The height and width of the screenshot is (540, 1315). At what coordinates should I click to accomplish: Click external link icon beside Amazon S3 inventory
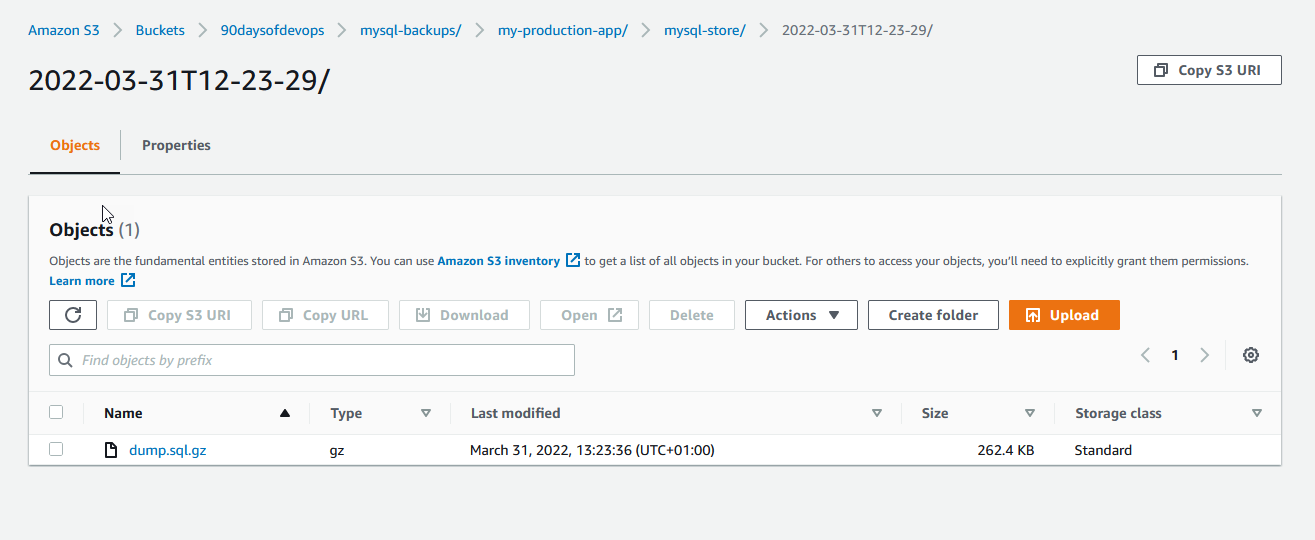573,260
